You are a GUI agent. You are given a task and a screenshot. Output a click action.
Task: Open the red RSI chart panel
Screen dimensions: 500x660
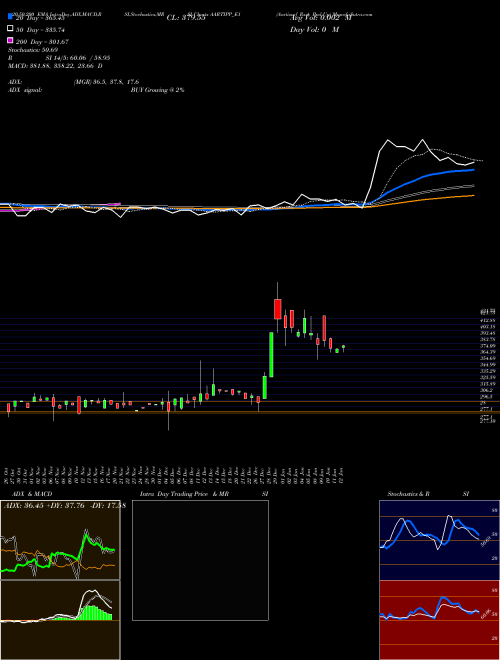pos(439,620)
